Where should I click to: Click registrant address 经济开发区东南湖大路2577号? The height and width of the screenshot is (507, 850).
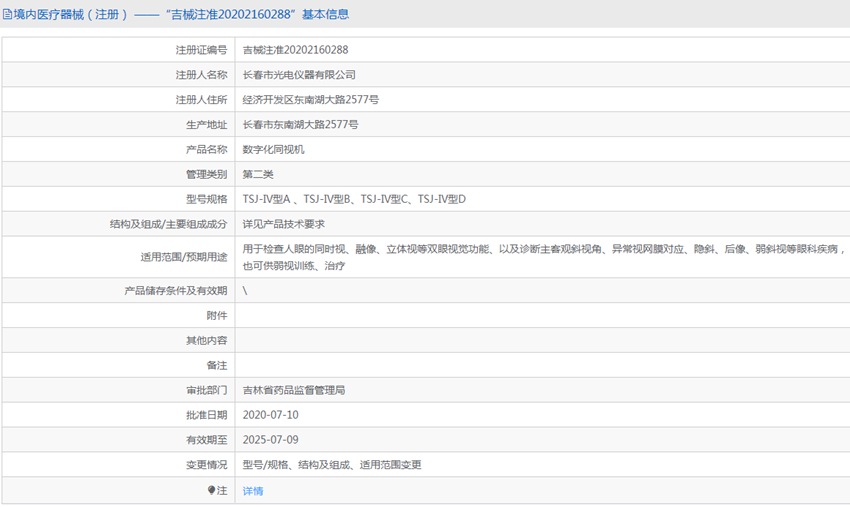point(310,100)
